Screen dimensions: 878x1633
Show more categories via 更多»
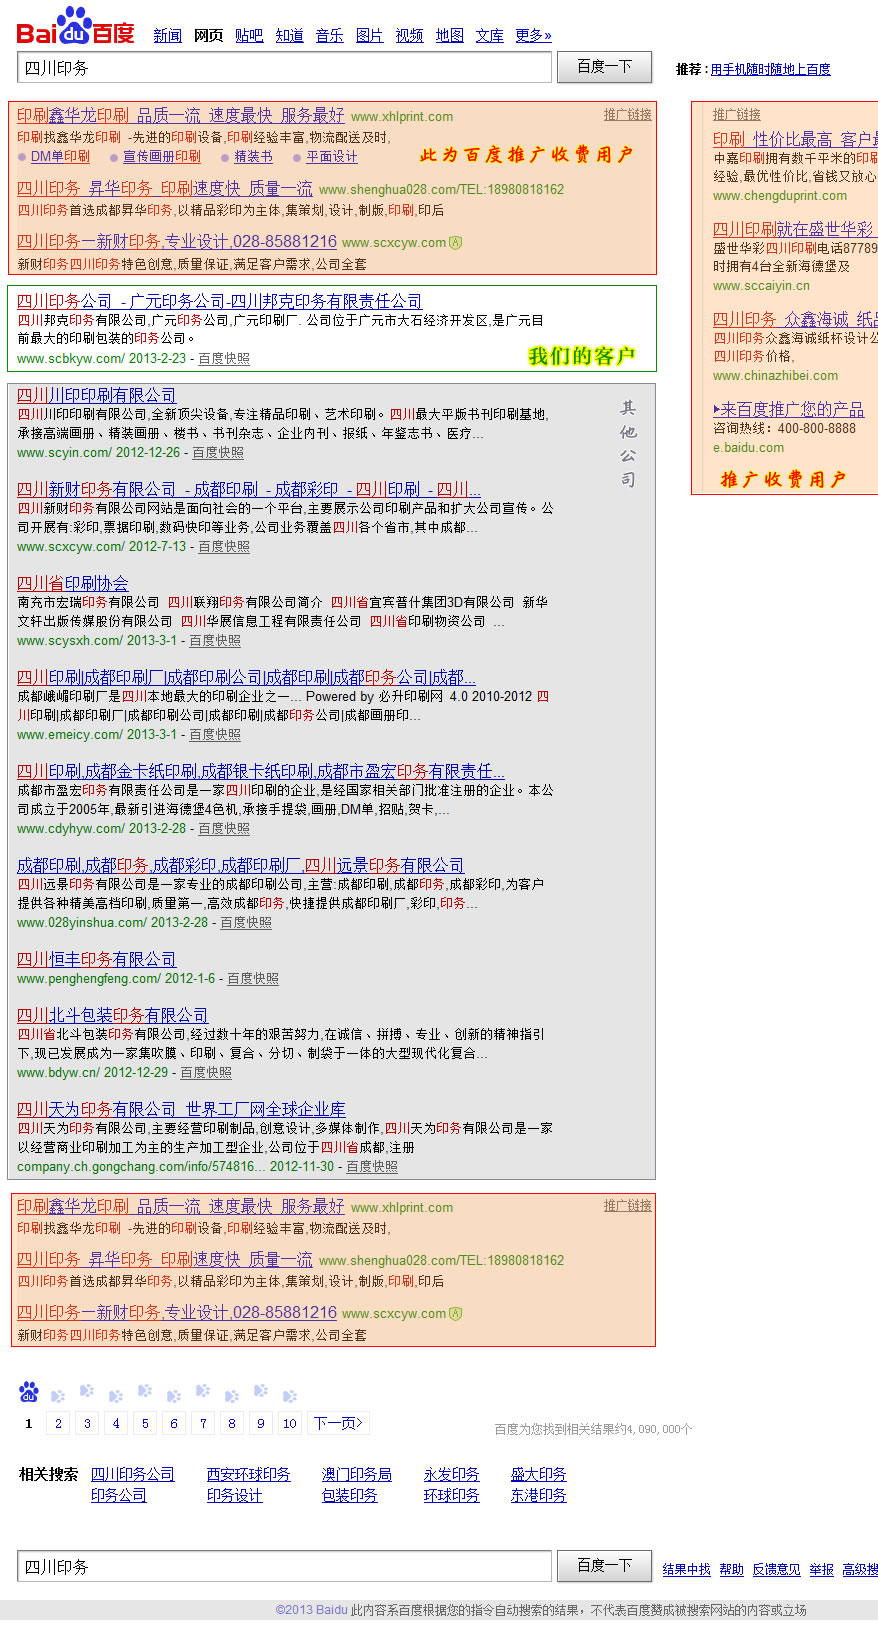pos(533,36)
